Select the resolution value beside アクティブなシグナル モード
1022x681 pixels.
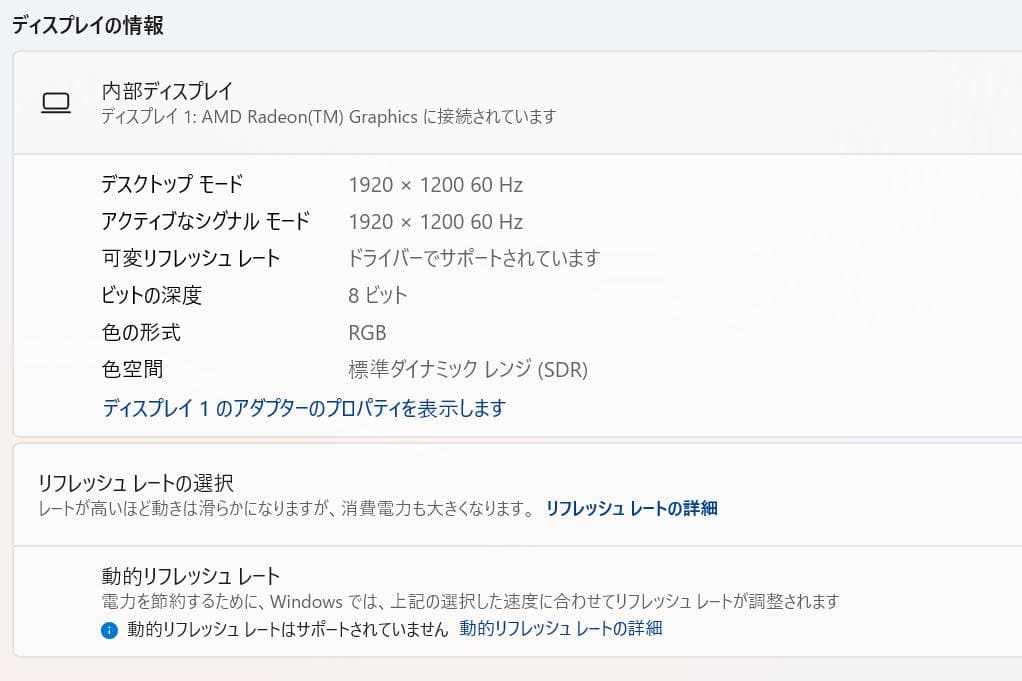pos(435,222)
